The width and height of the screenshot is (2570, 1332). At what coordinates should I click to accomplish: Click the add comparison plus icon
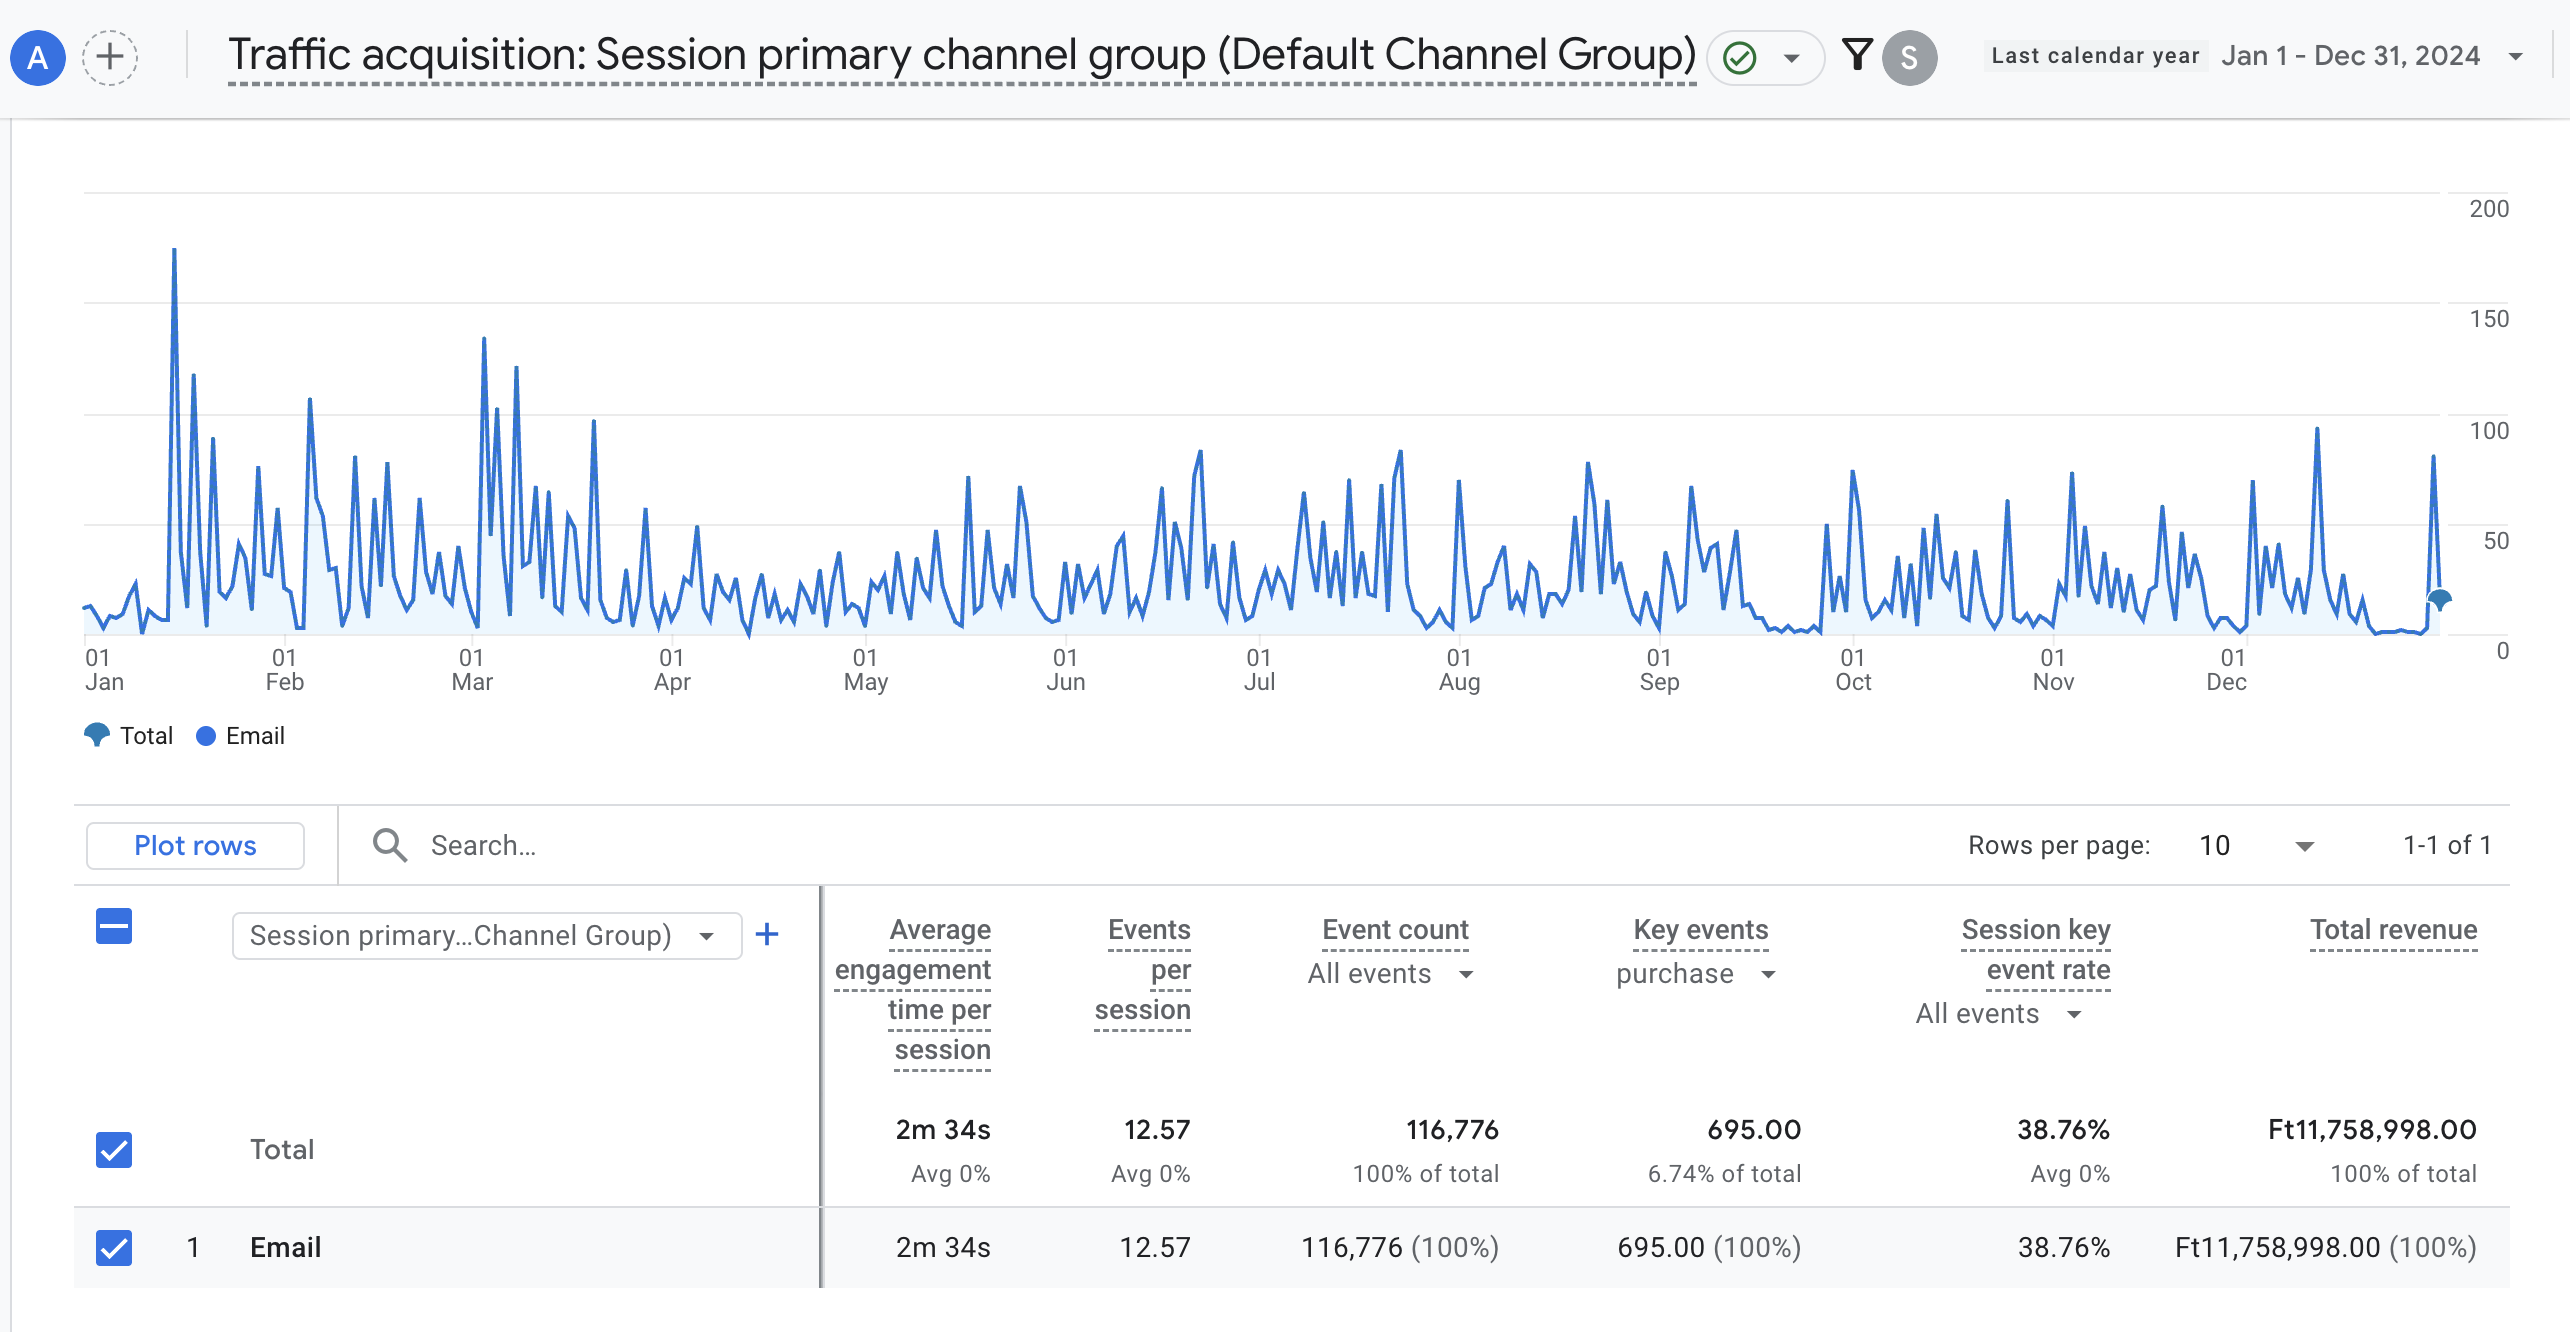109,57
